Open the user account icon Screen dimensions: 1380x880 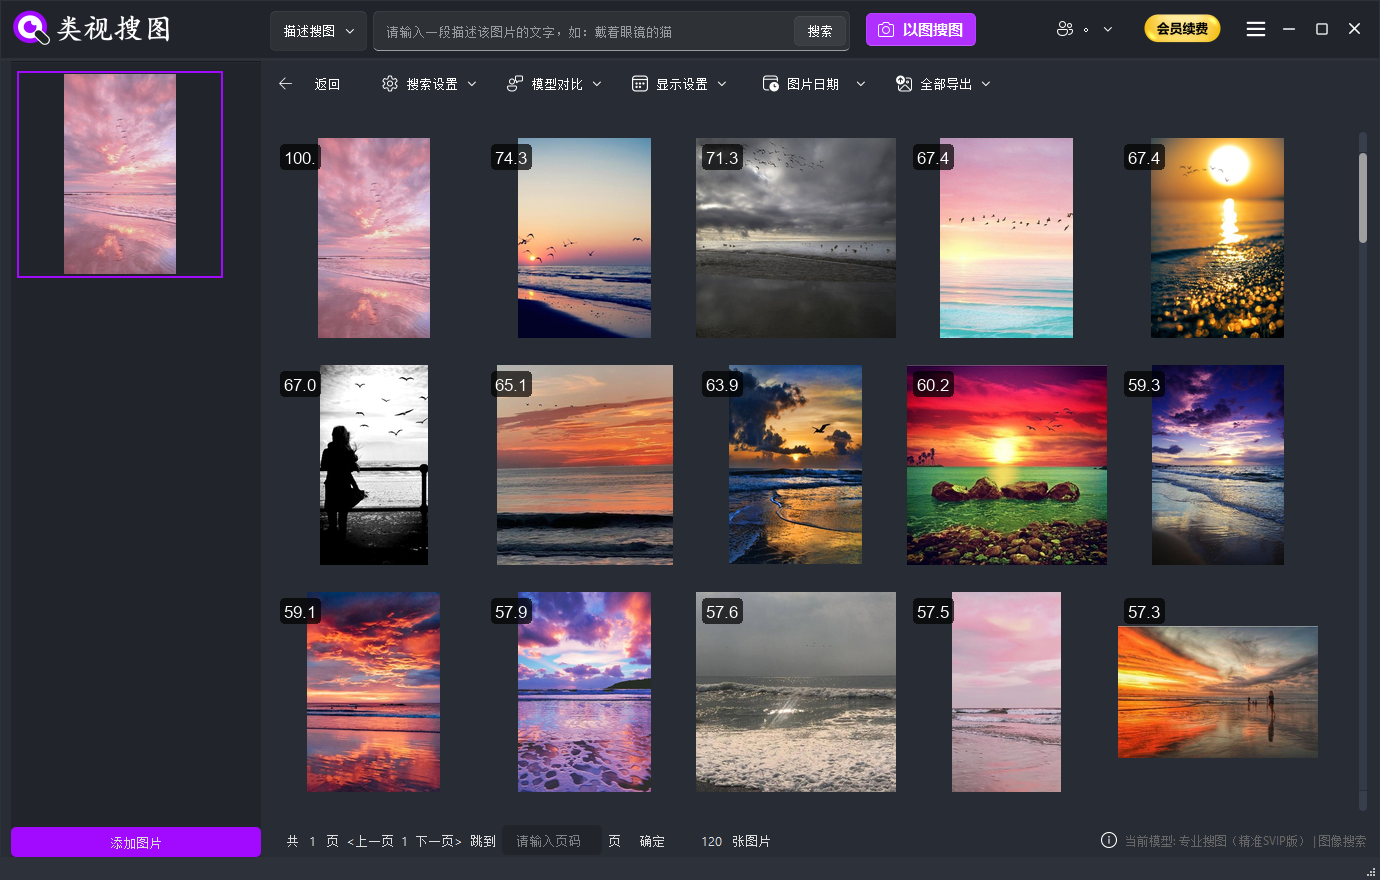pos(1065,29)
